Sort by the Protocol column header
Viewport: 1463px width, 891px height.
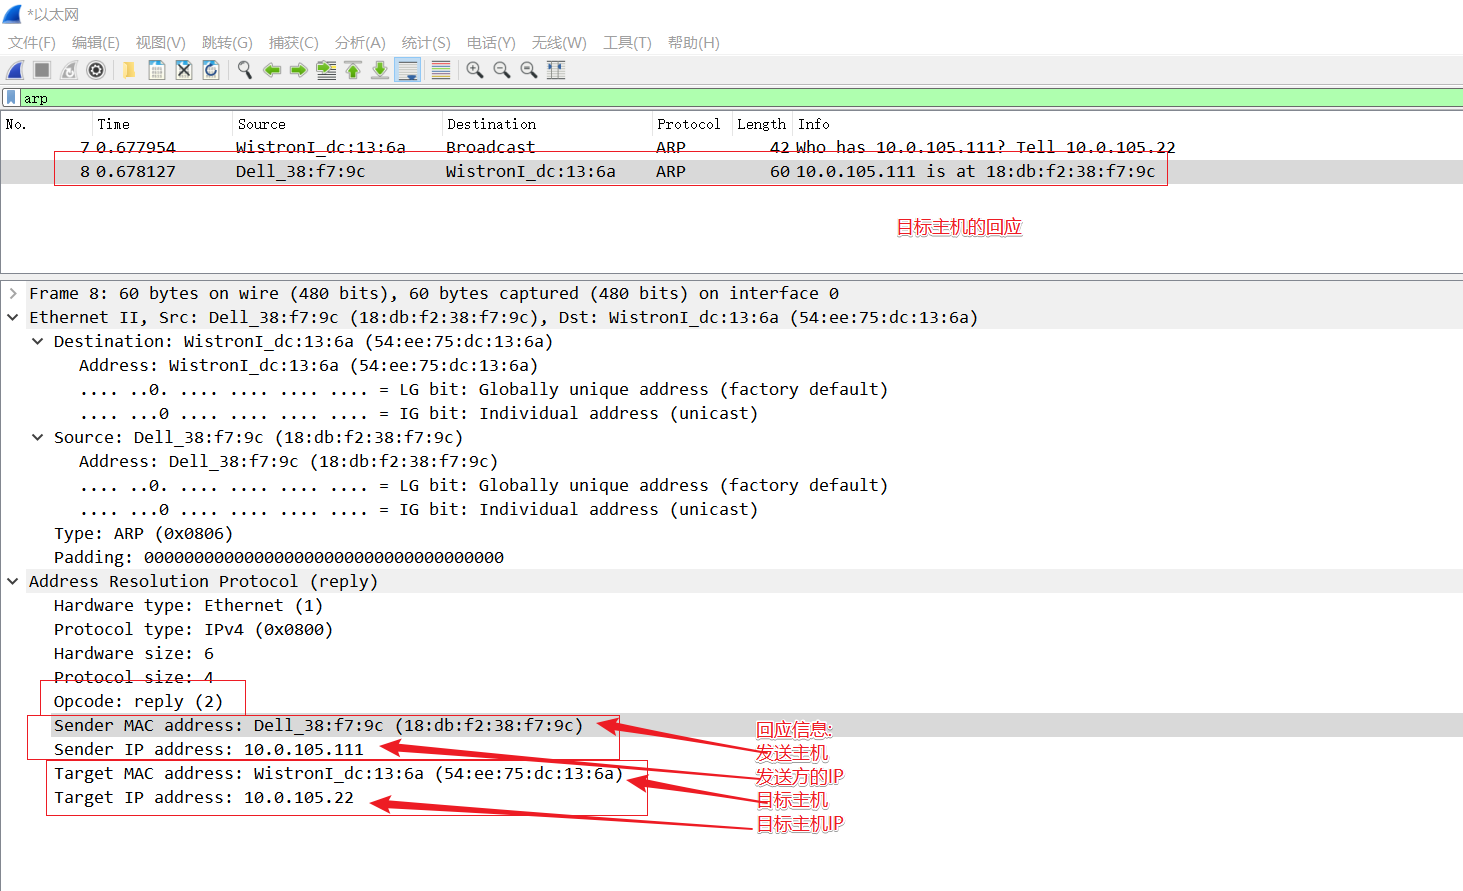pyautogui.click(x=692, y=124)
